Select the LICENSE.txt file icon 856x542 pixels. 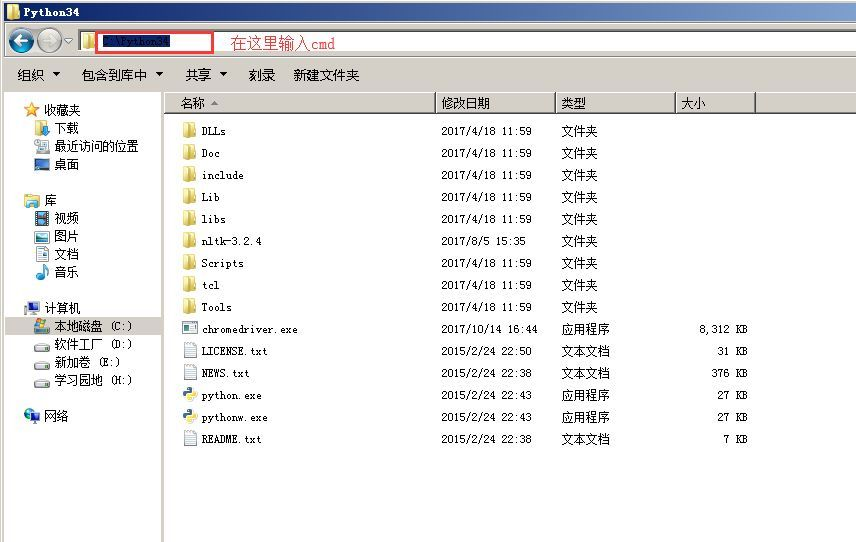tap(189, 350)
